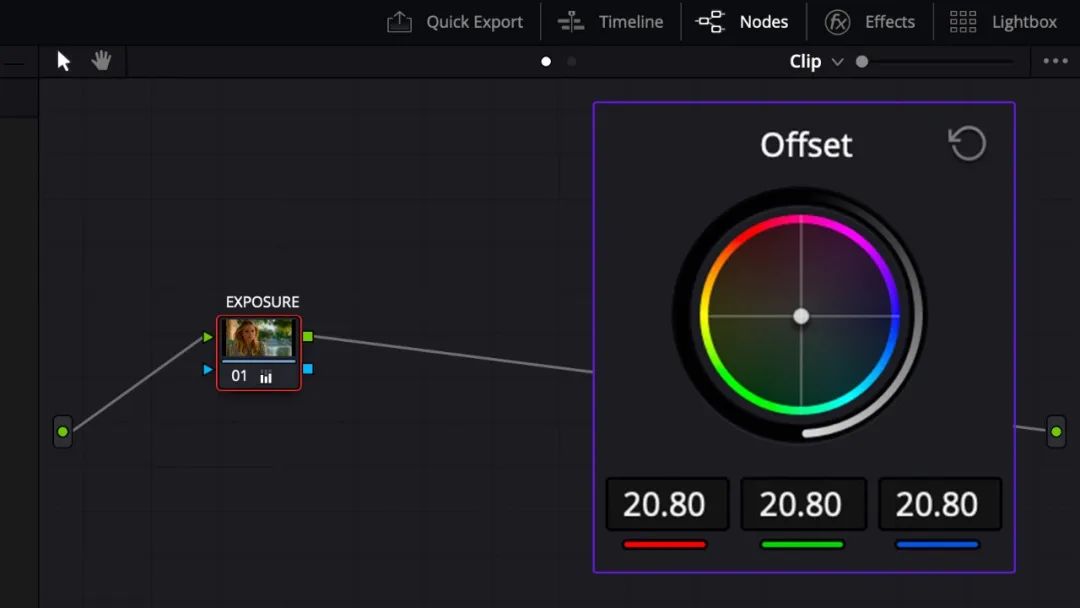Select the EXPOSURE node thumbnail
The width and height of the screenshot is (1080, 608).
click(259, 337)
